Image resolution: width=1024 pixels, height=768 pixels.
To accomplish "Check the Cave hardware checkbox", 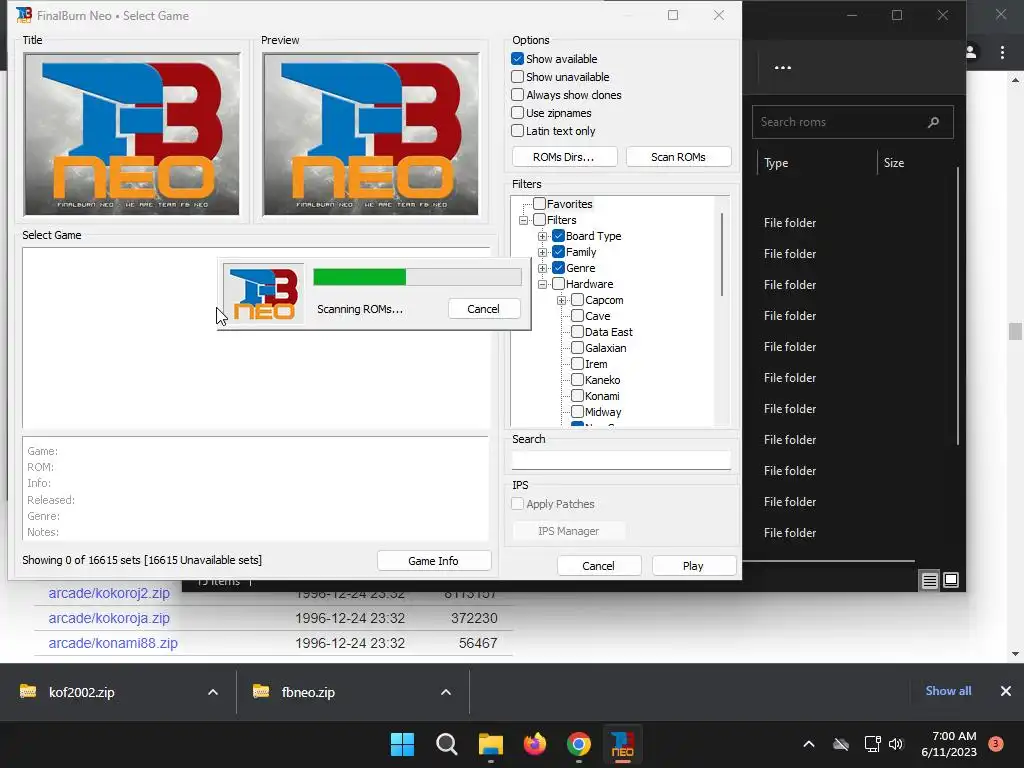I will point(577,316).
